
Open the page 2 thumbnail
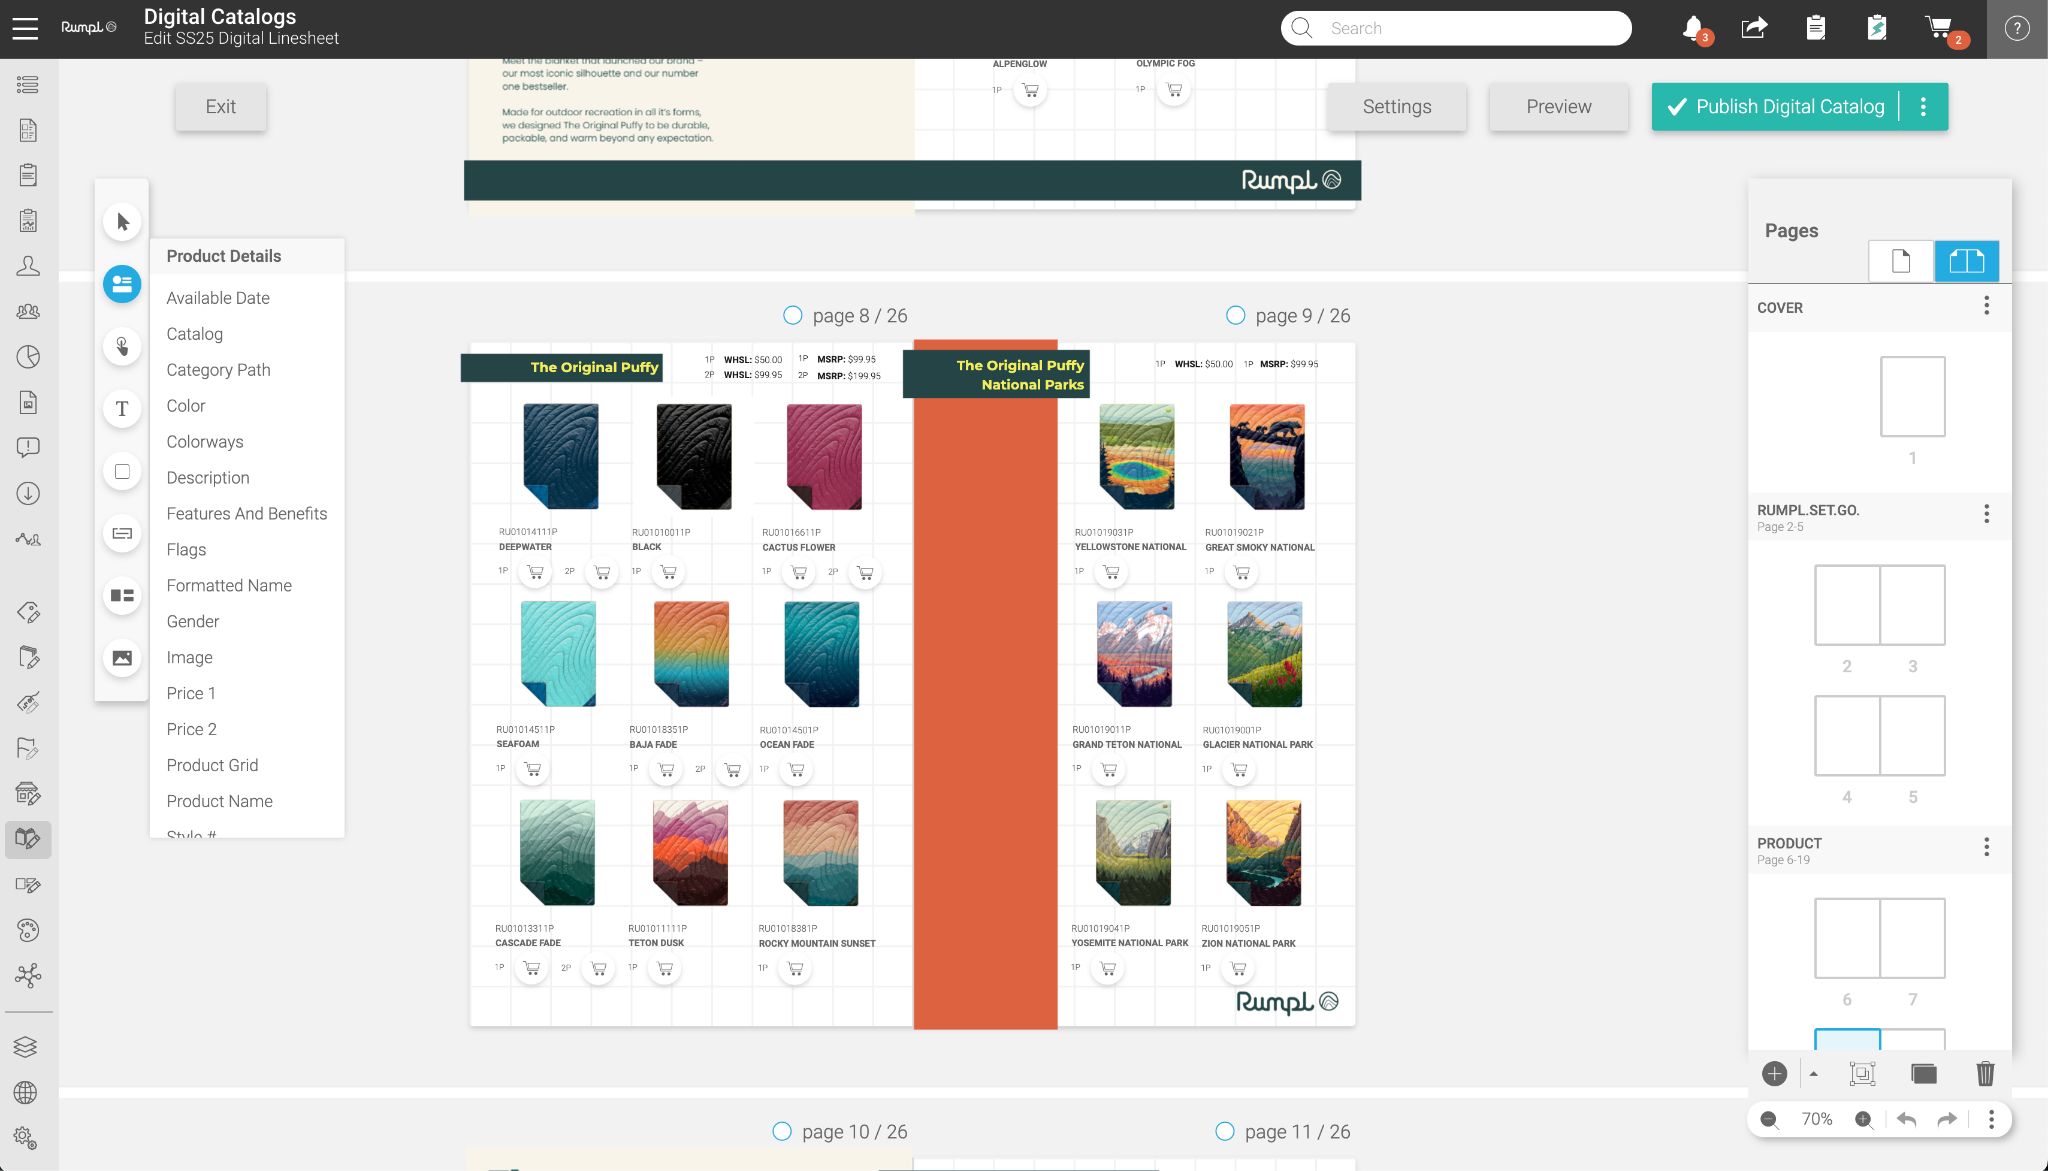1847,605
